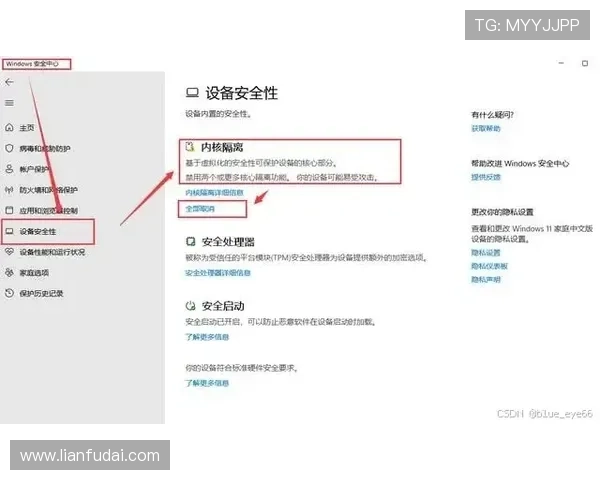Select 主页 in the sidebar
This screenshot has width=600, height=480.
pyautogui.click(x=27, y=128)
